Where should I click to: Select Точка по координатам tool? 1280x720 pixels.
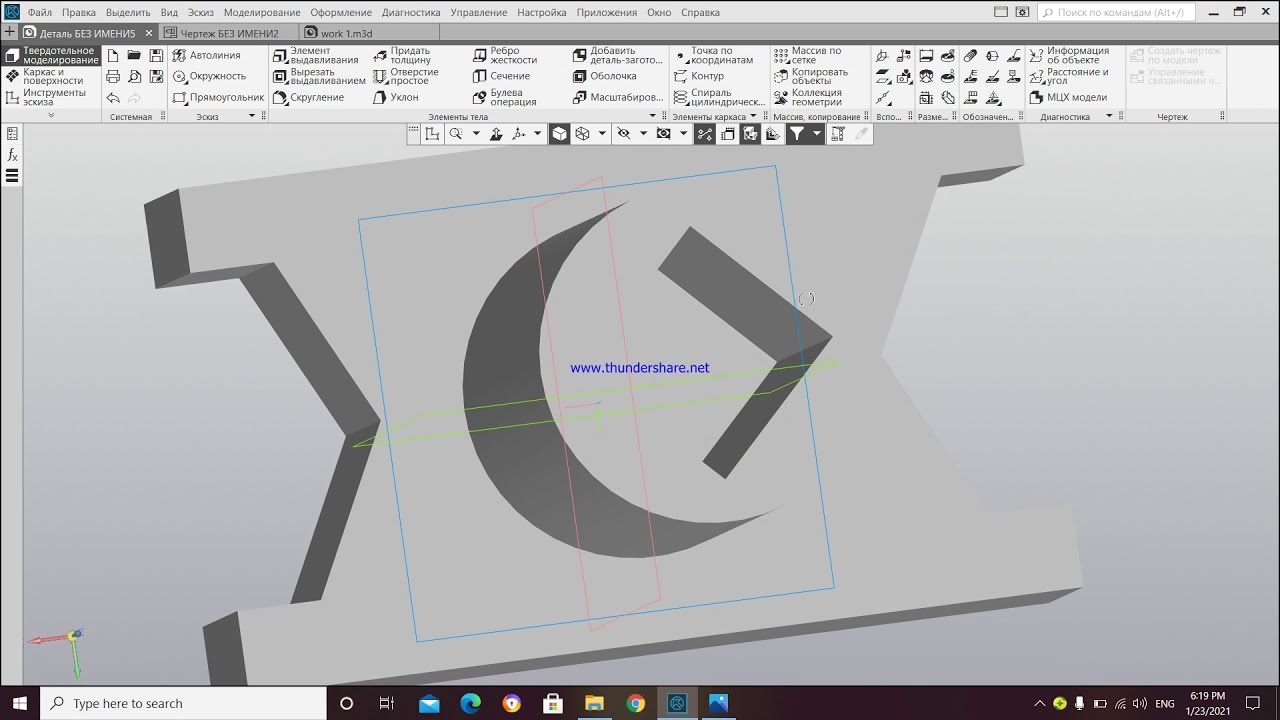point(714,56)
